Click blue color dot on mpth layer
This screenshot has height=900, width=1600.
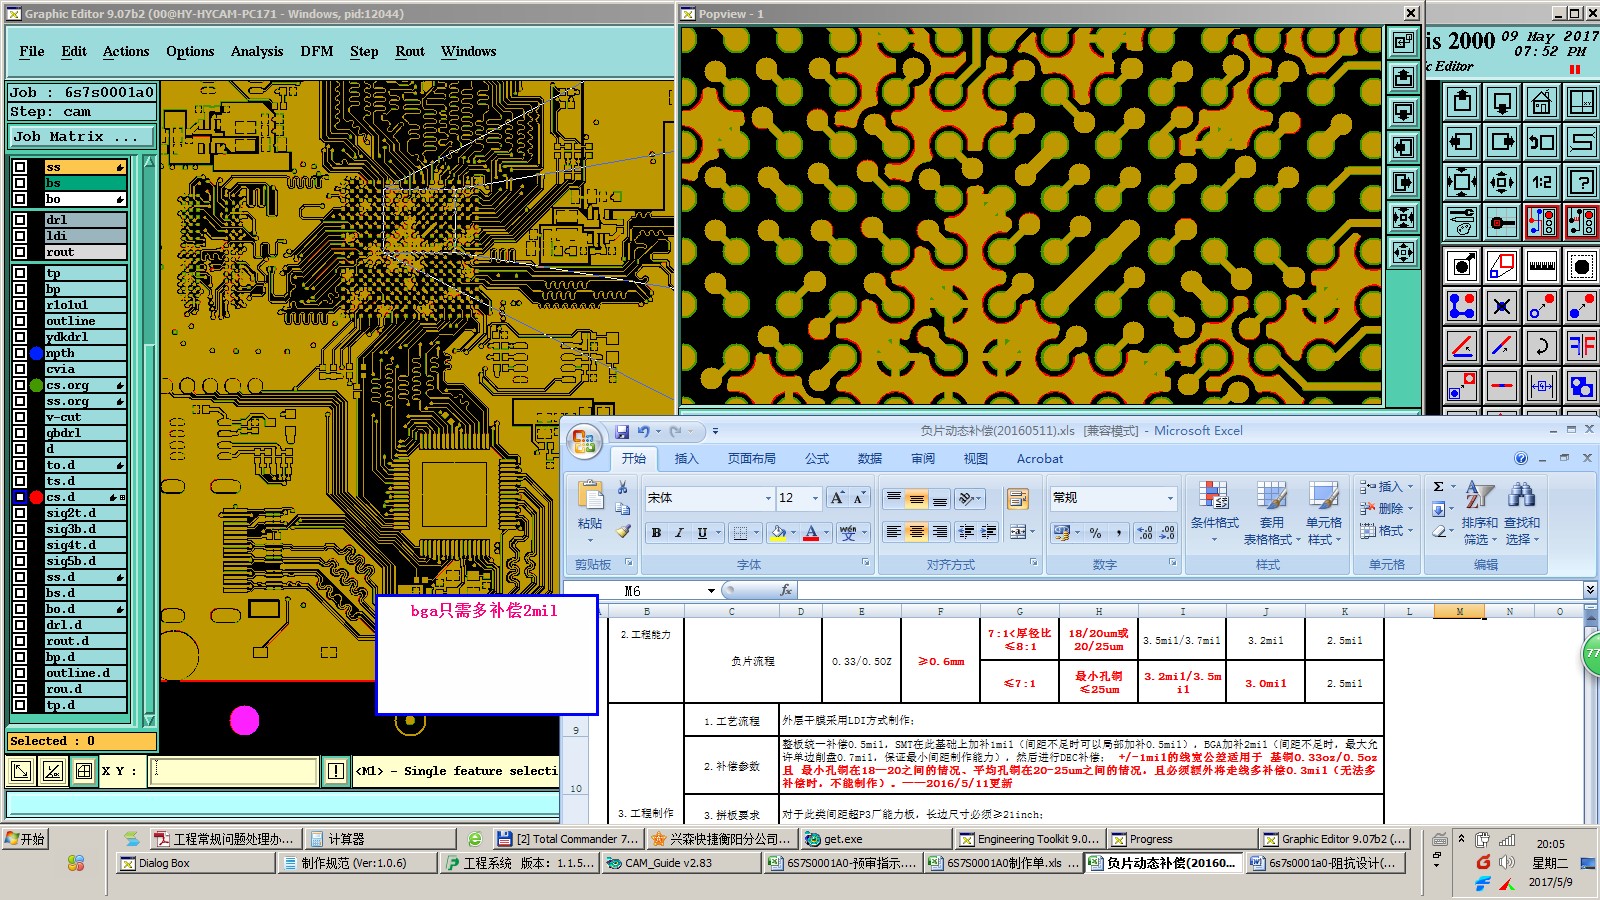pyautogui.click(x=37, y=353)
